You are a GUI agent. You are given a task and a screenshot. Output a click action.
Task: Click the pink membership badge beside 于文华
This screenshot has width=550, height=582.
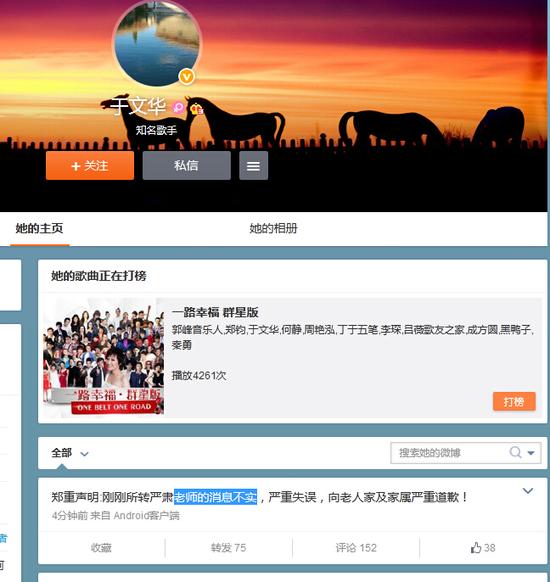point(179,108)
